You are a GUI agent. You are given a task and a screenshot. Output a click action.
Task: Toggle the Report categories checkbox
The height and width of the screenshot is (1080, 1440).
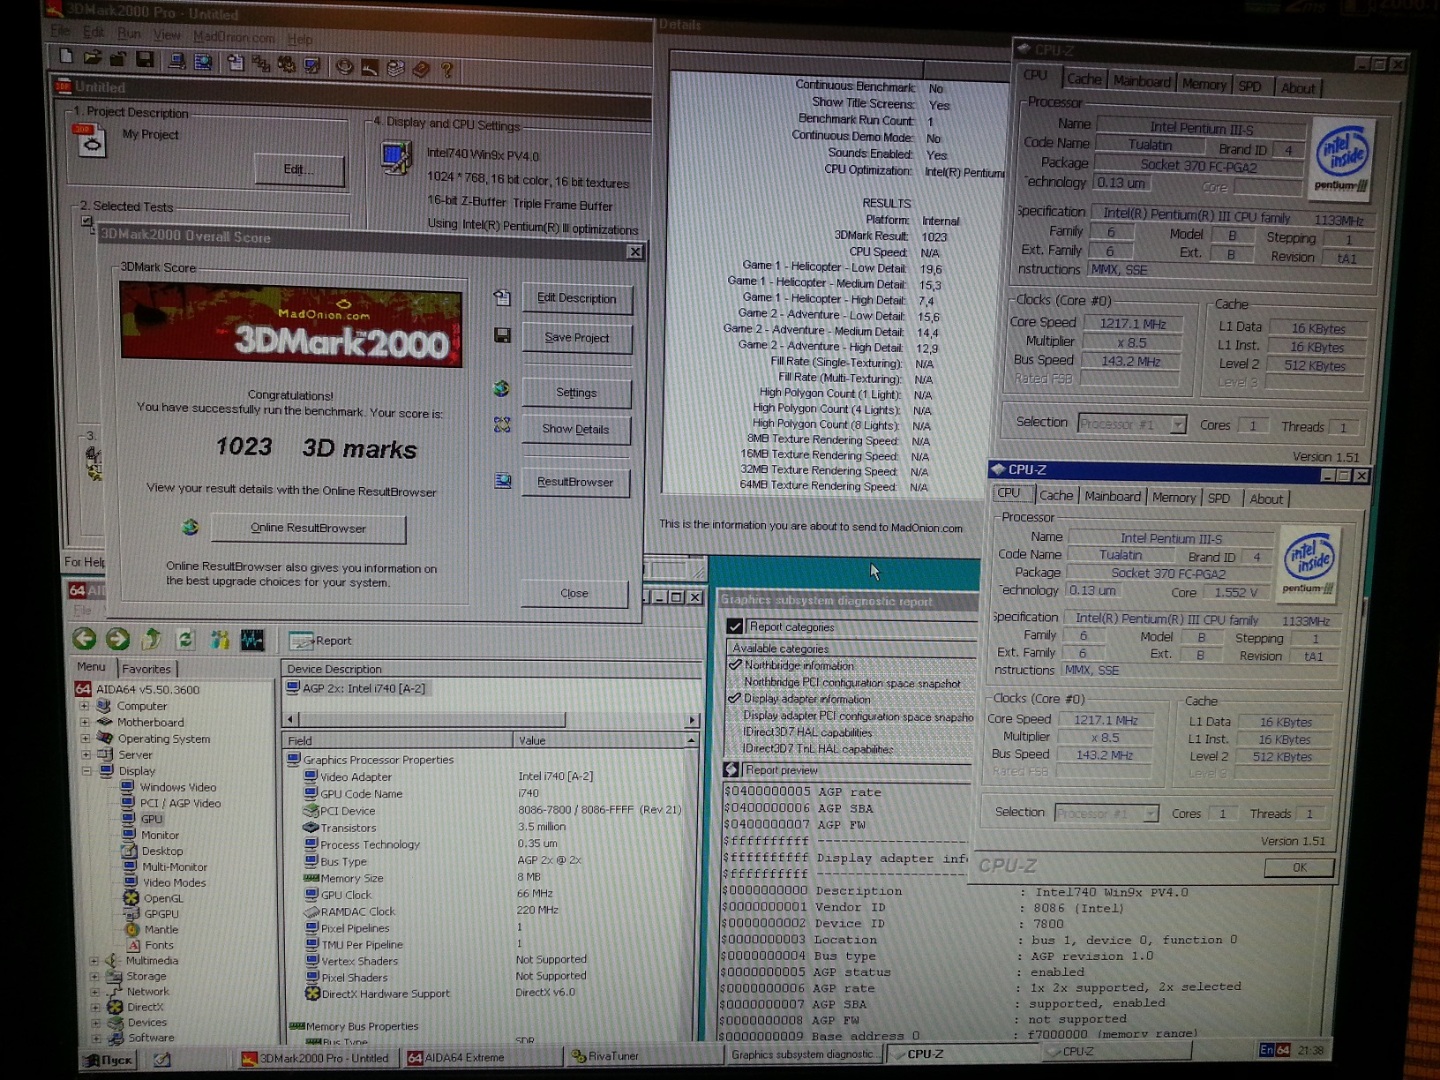coord(735,626)
